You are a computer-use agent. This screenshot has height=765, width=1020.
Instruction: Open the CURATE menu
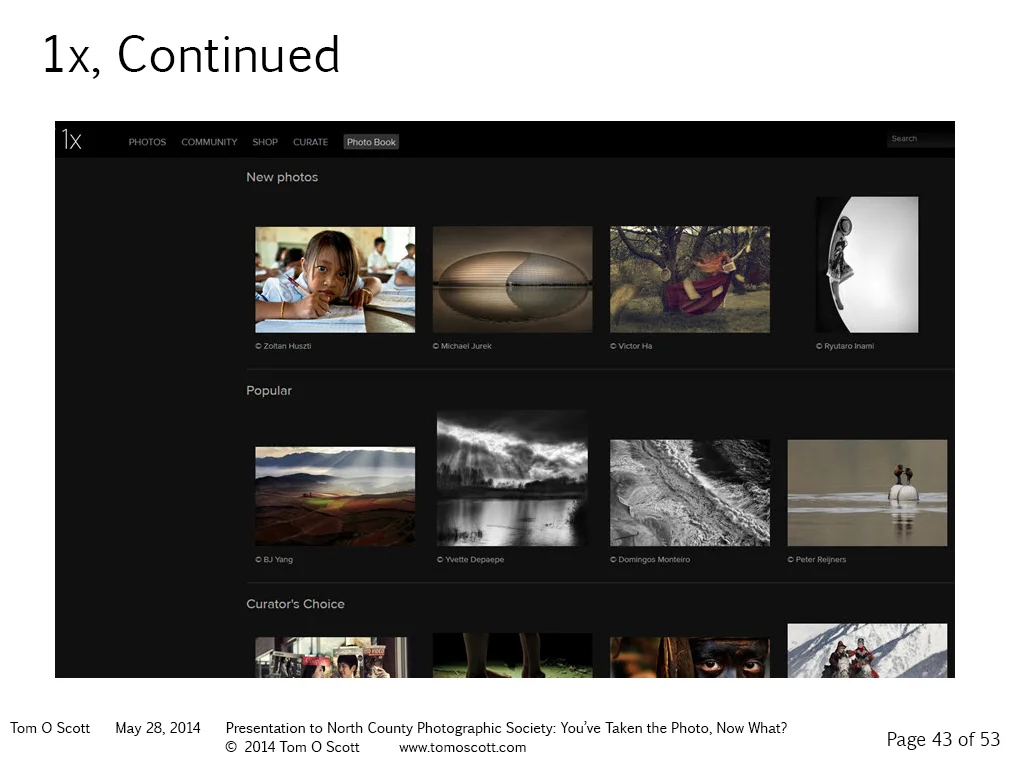310,142
